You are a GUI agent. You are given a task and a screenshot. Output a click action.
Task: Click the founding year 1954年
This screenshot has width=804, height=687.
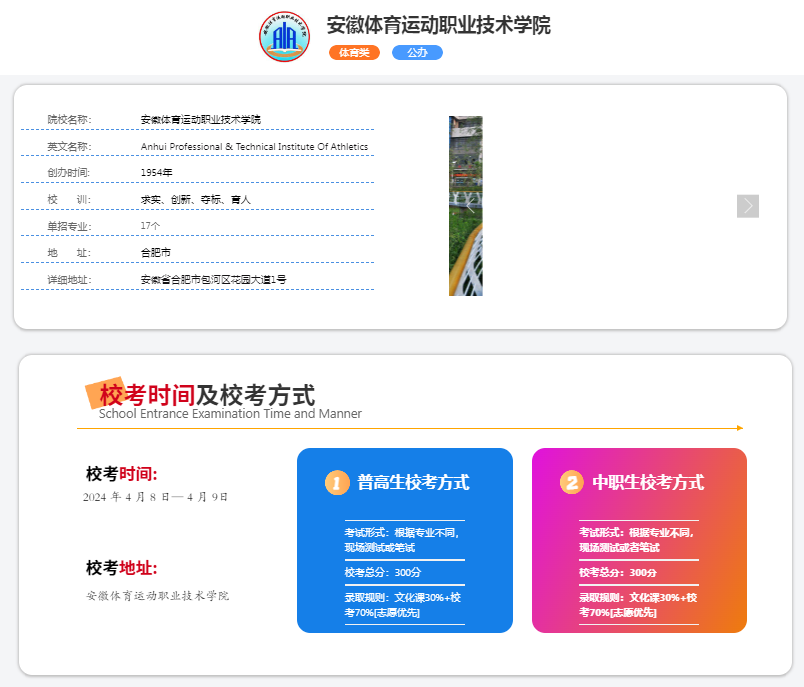156,173
